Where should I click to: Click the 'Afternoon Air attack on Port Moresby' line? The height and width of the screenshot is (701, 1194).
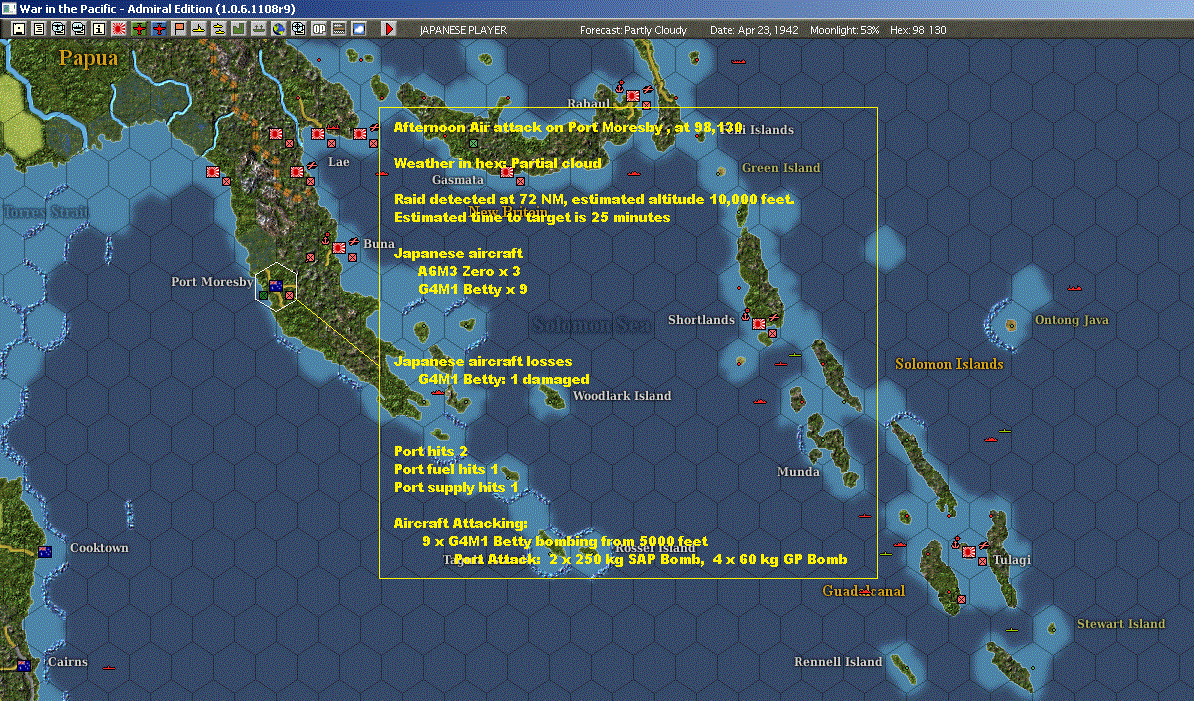tap(568, 127)
